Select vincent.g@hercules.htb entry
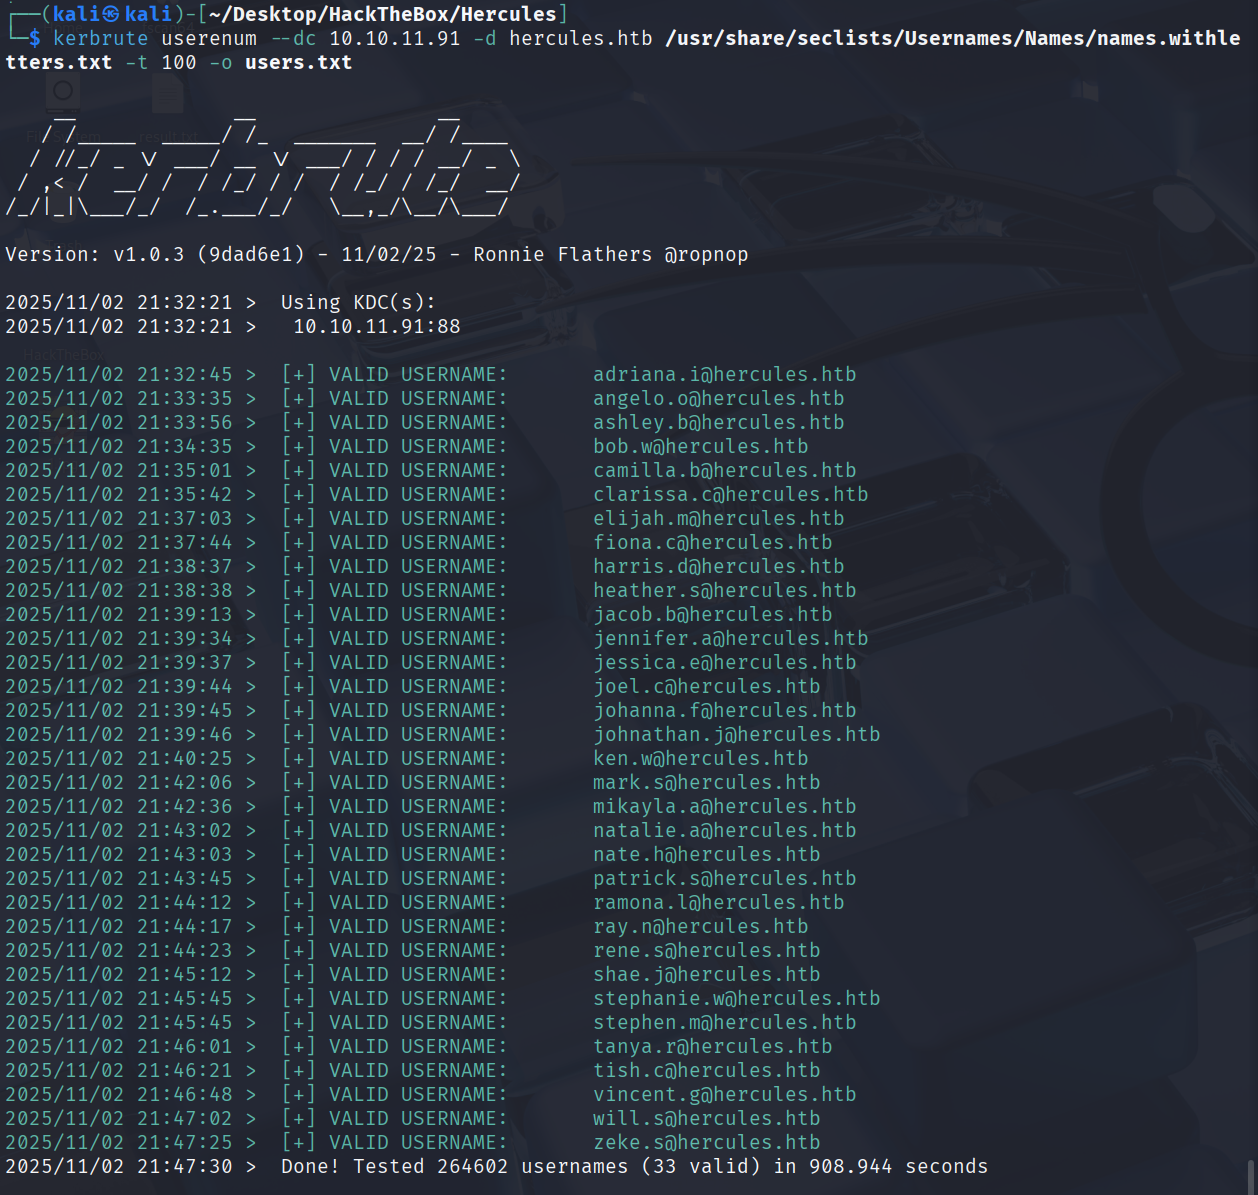Screen dimensions: 1258x1195 [724, 1095]
